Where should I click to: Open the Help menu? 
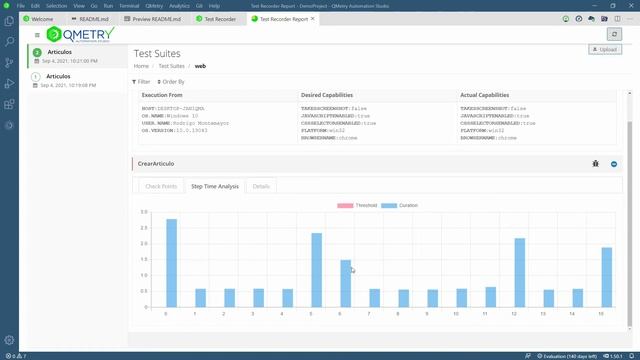214,6
